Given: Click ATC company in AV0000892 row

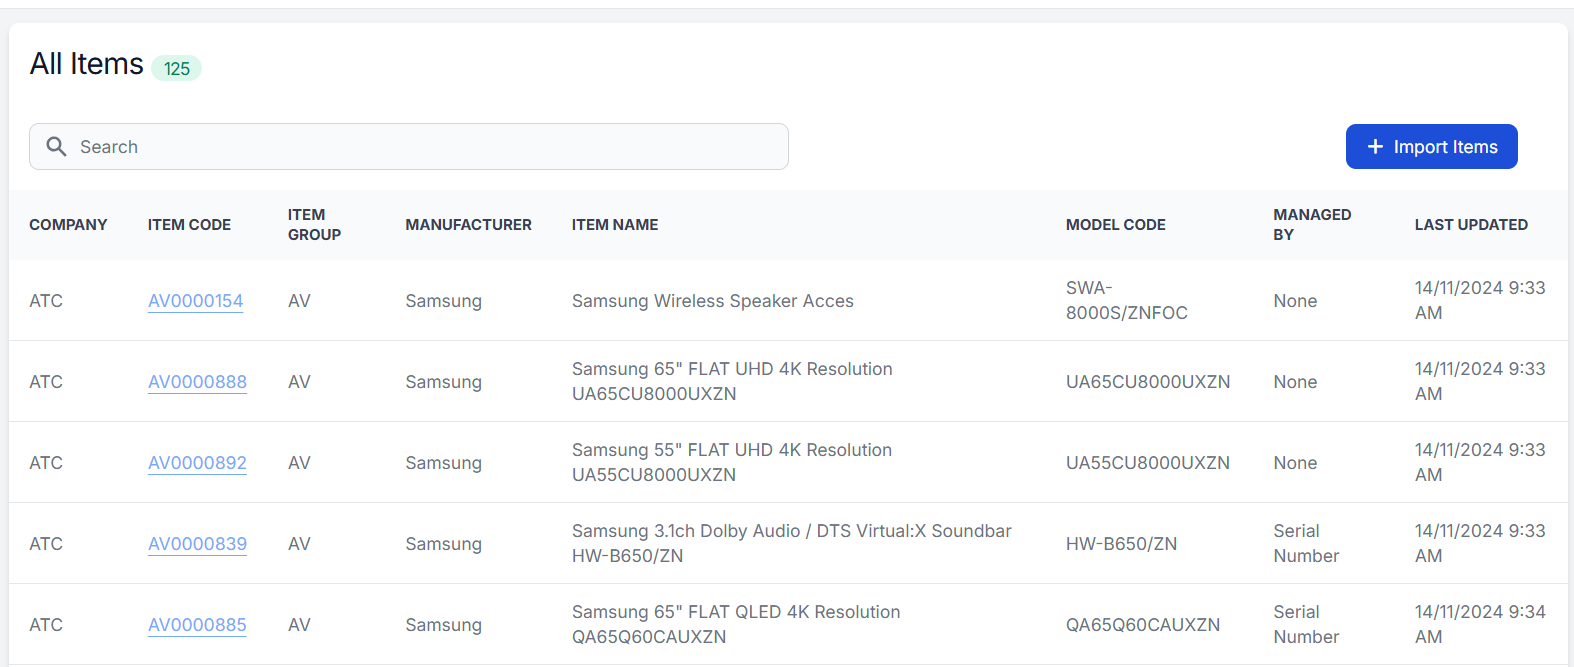Looking at the screenshot, I should (46, 463).
